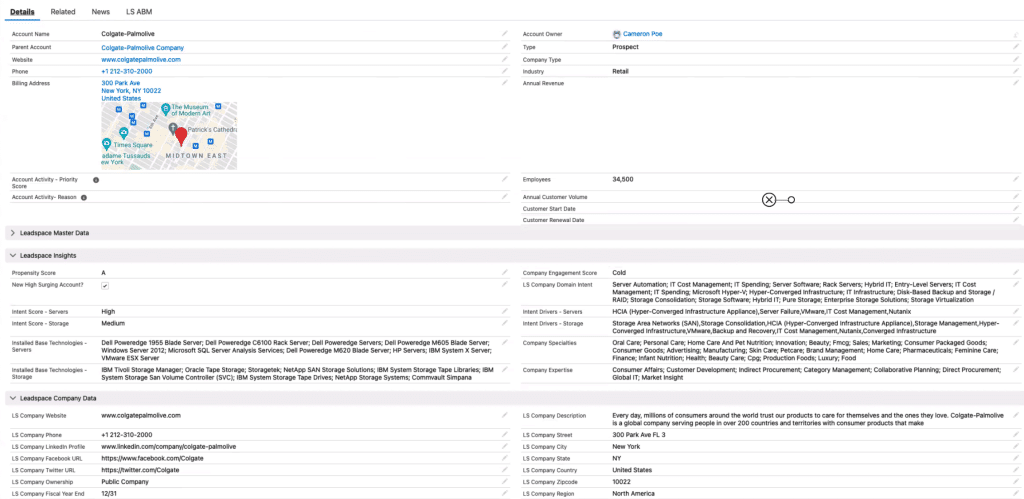Screen dimensions: 1024x499
Task: Open www.colgatepalmolive.com website link
Action: [141, 59]
